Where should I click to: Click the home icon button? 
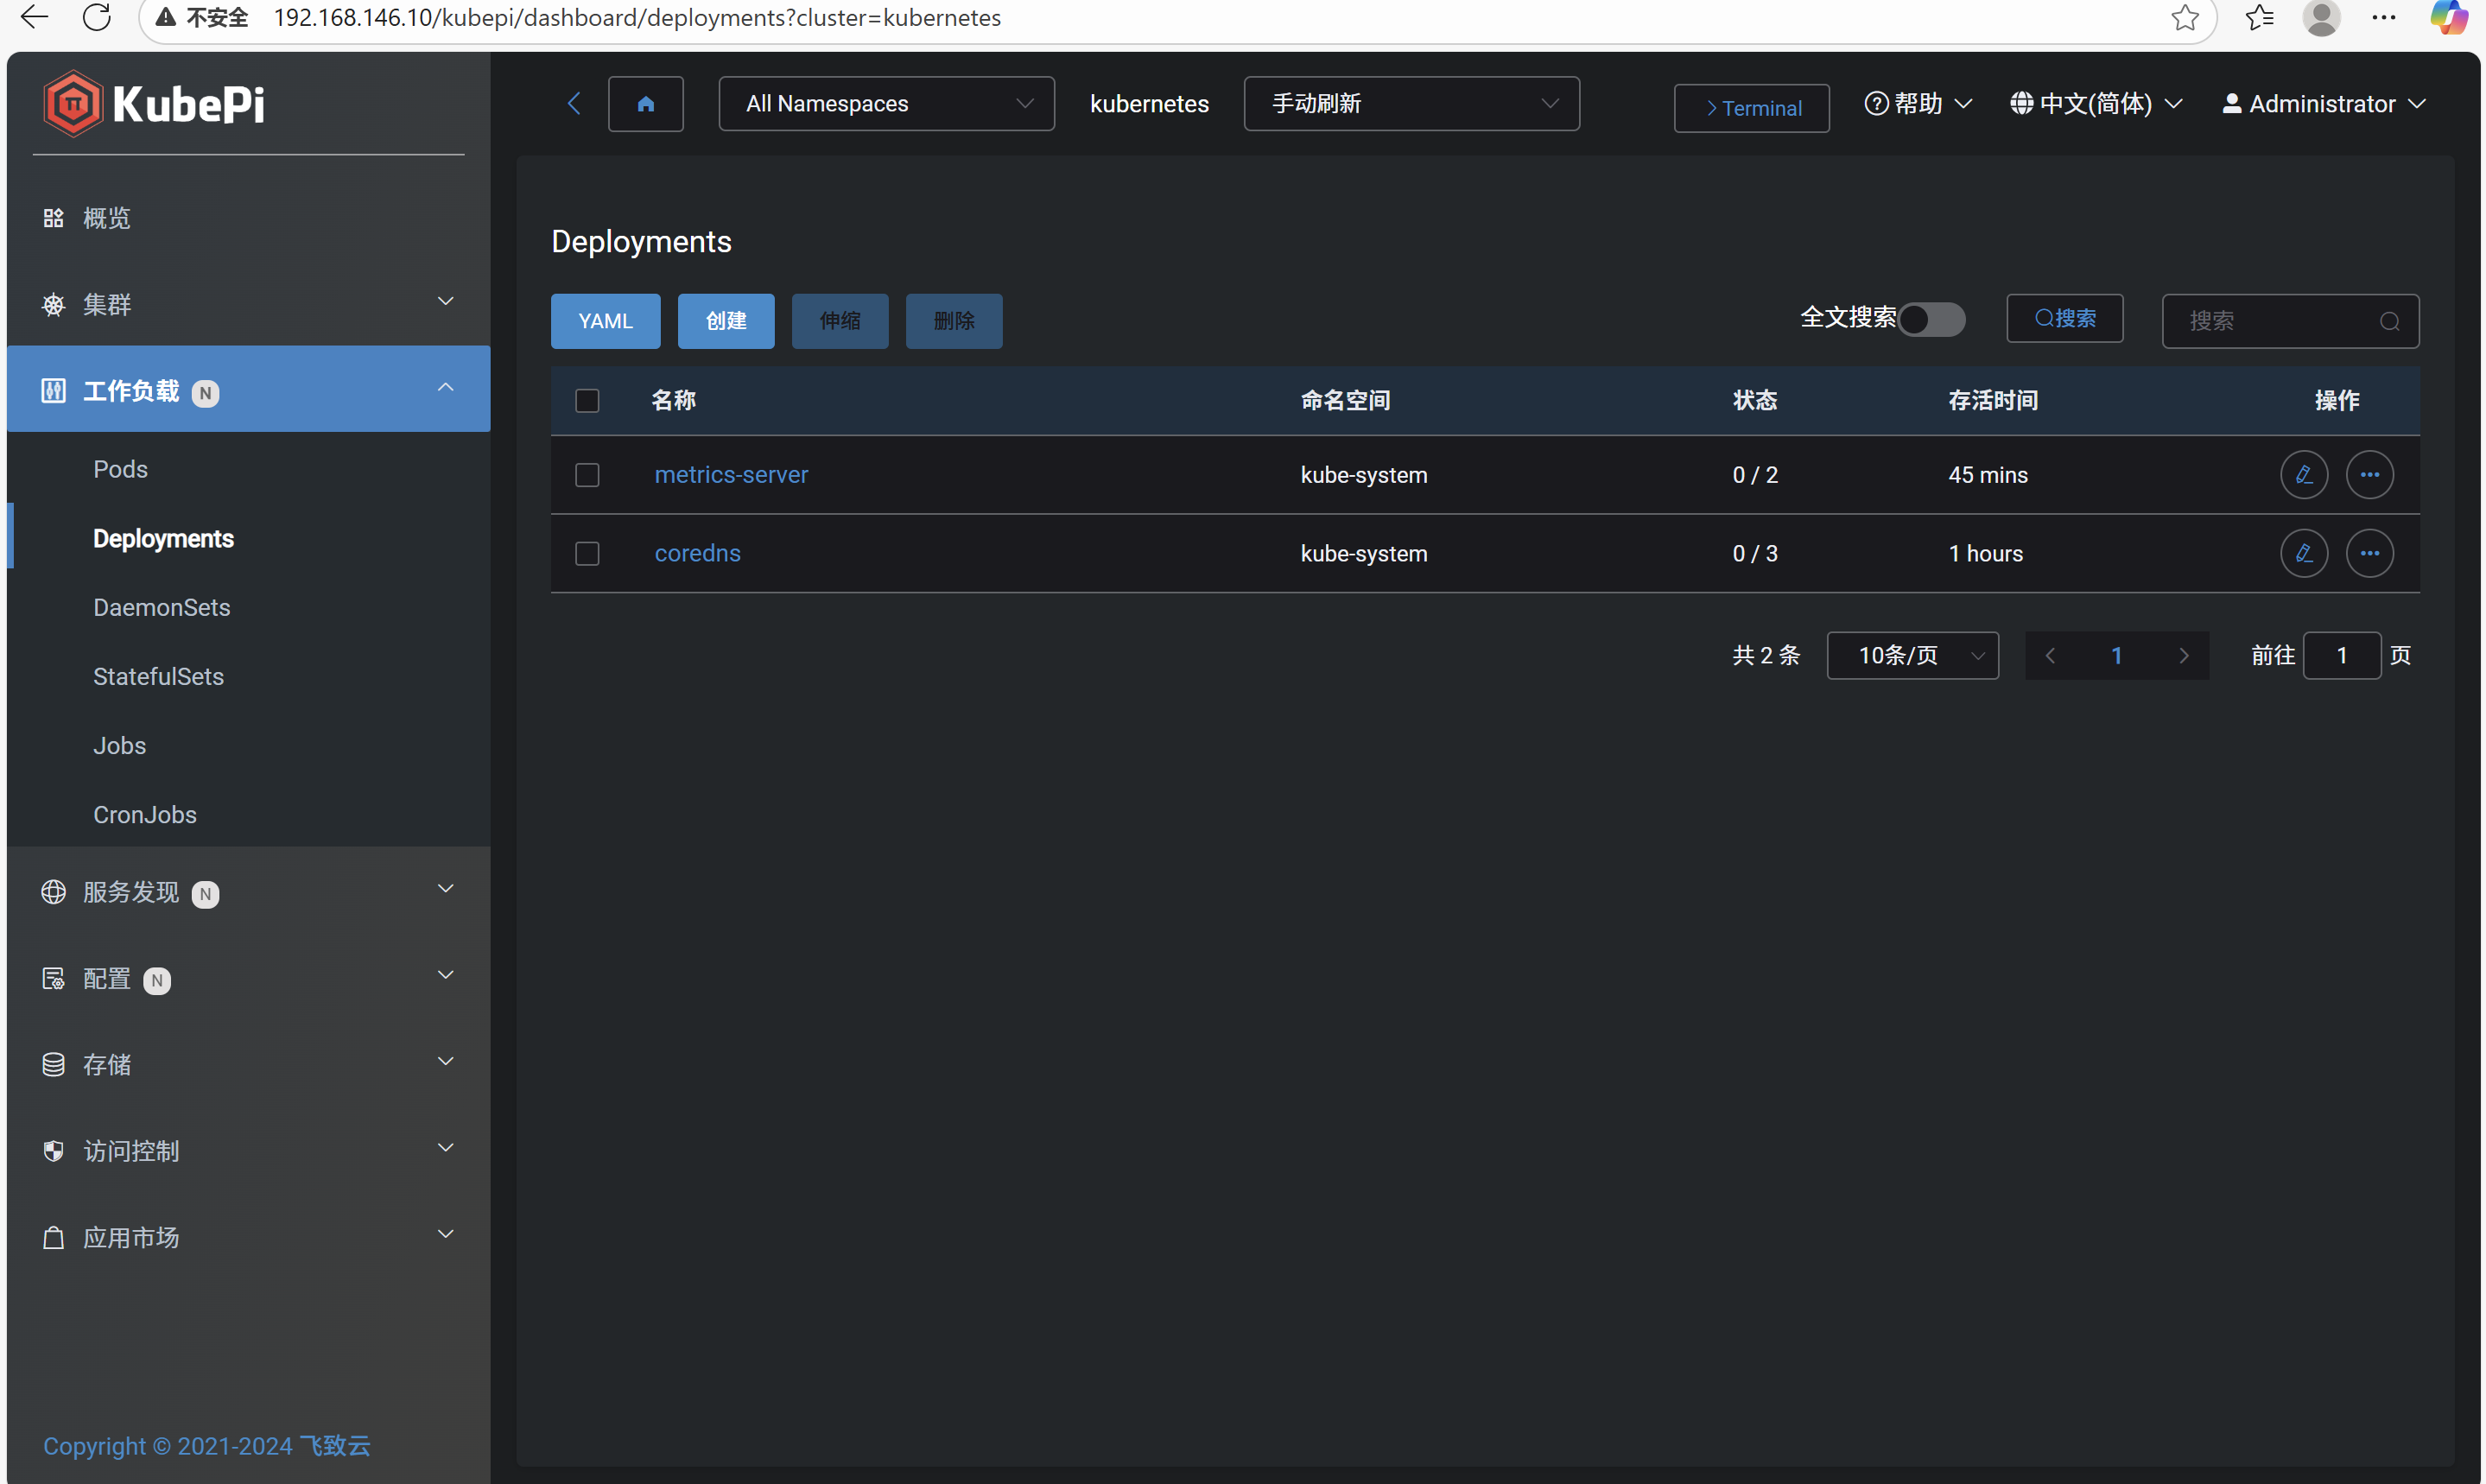[x=645, y=104]
